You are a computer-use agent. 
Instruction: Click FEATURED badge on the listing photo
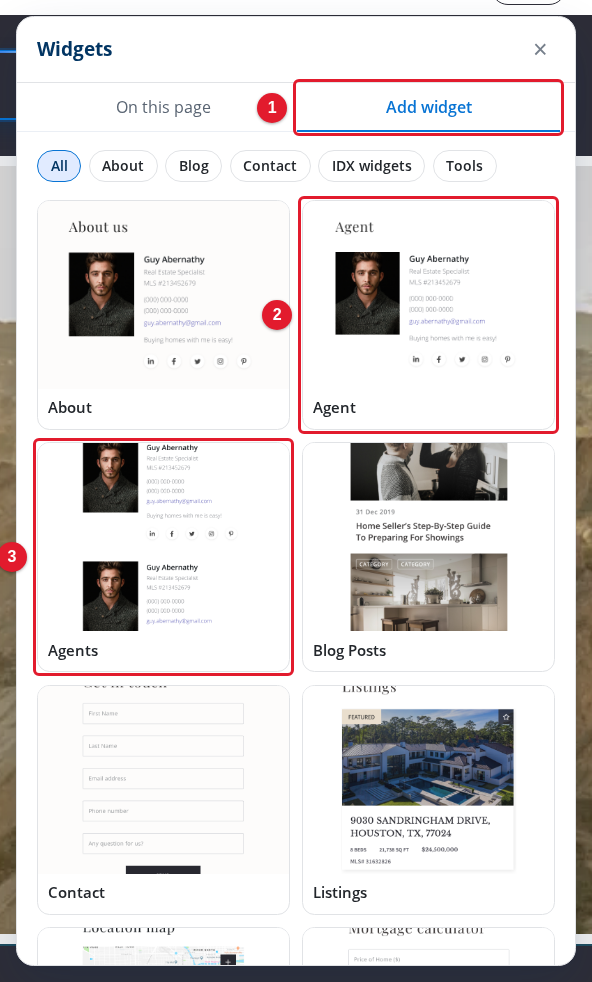click(x=361, y=717)
